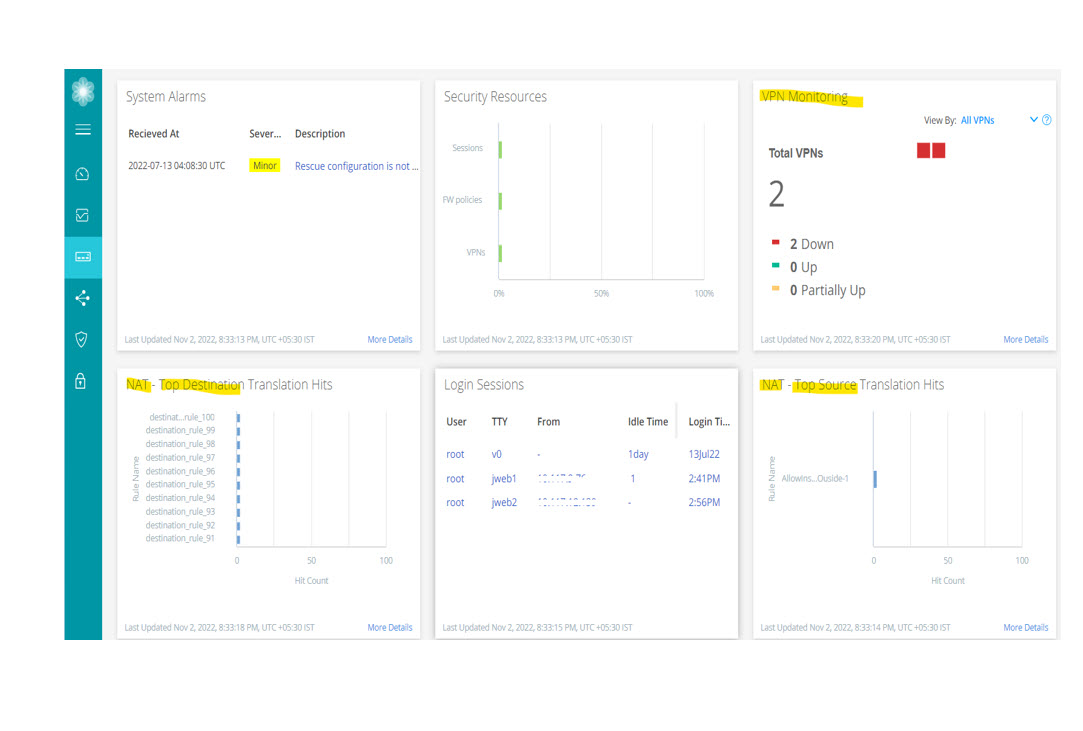Open More Details in System Alarms
This screenshot has width=1083, height=731.
[x=390, y=339]
